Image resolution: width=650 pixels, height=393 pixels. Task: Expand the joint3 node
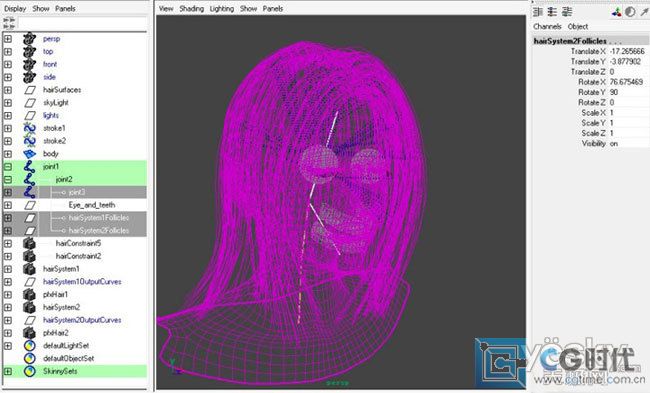8,192
